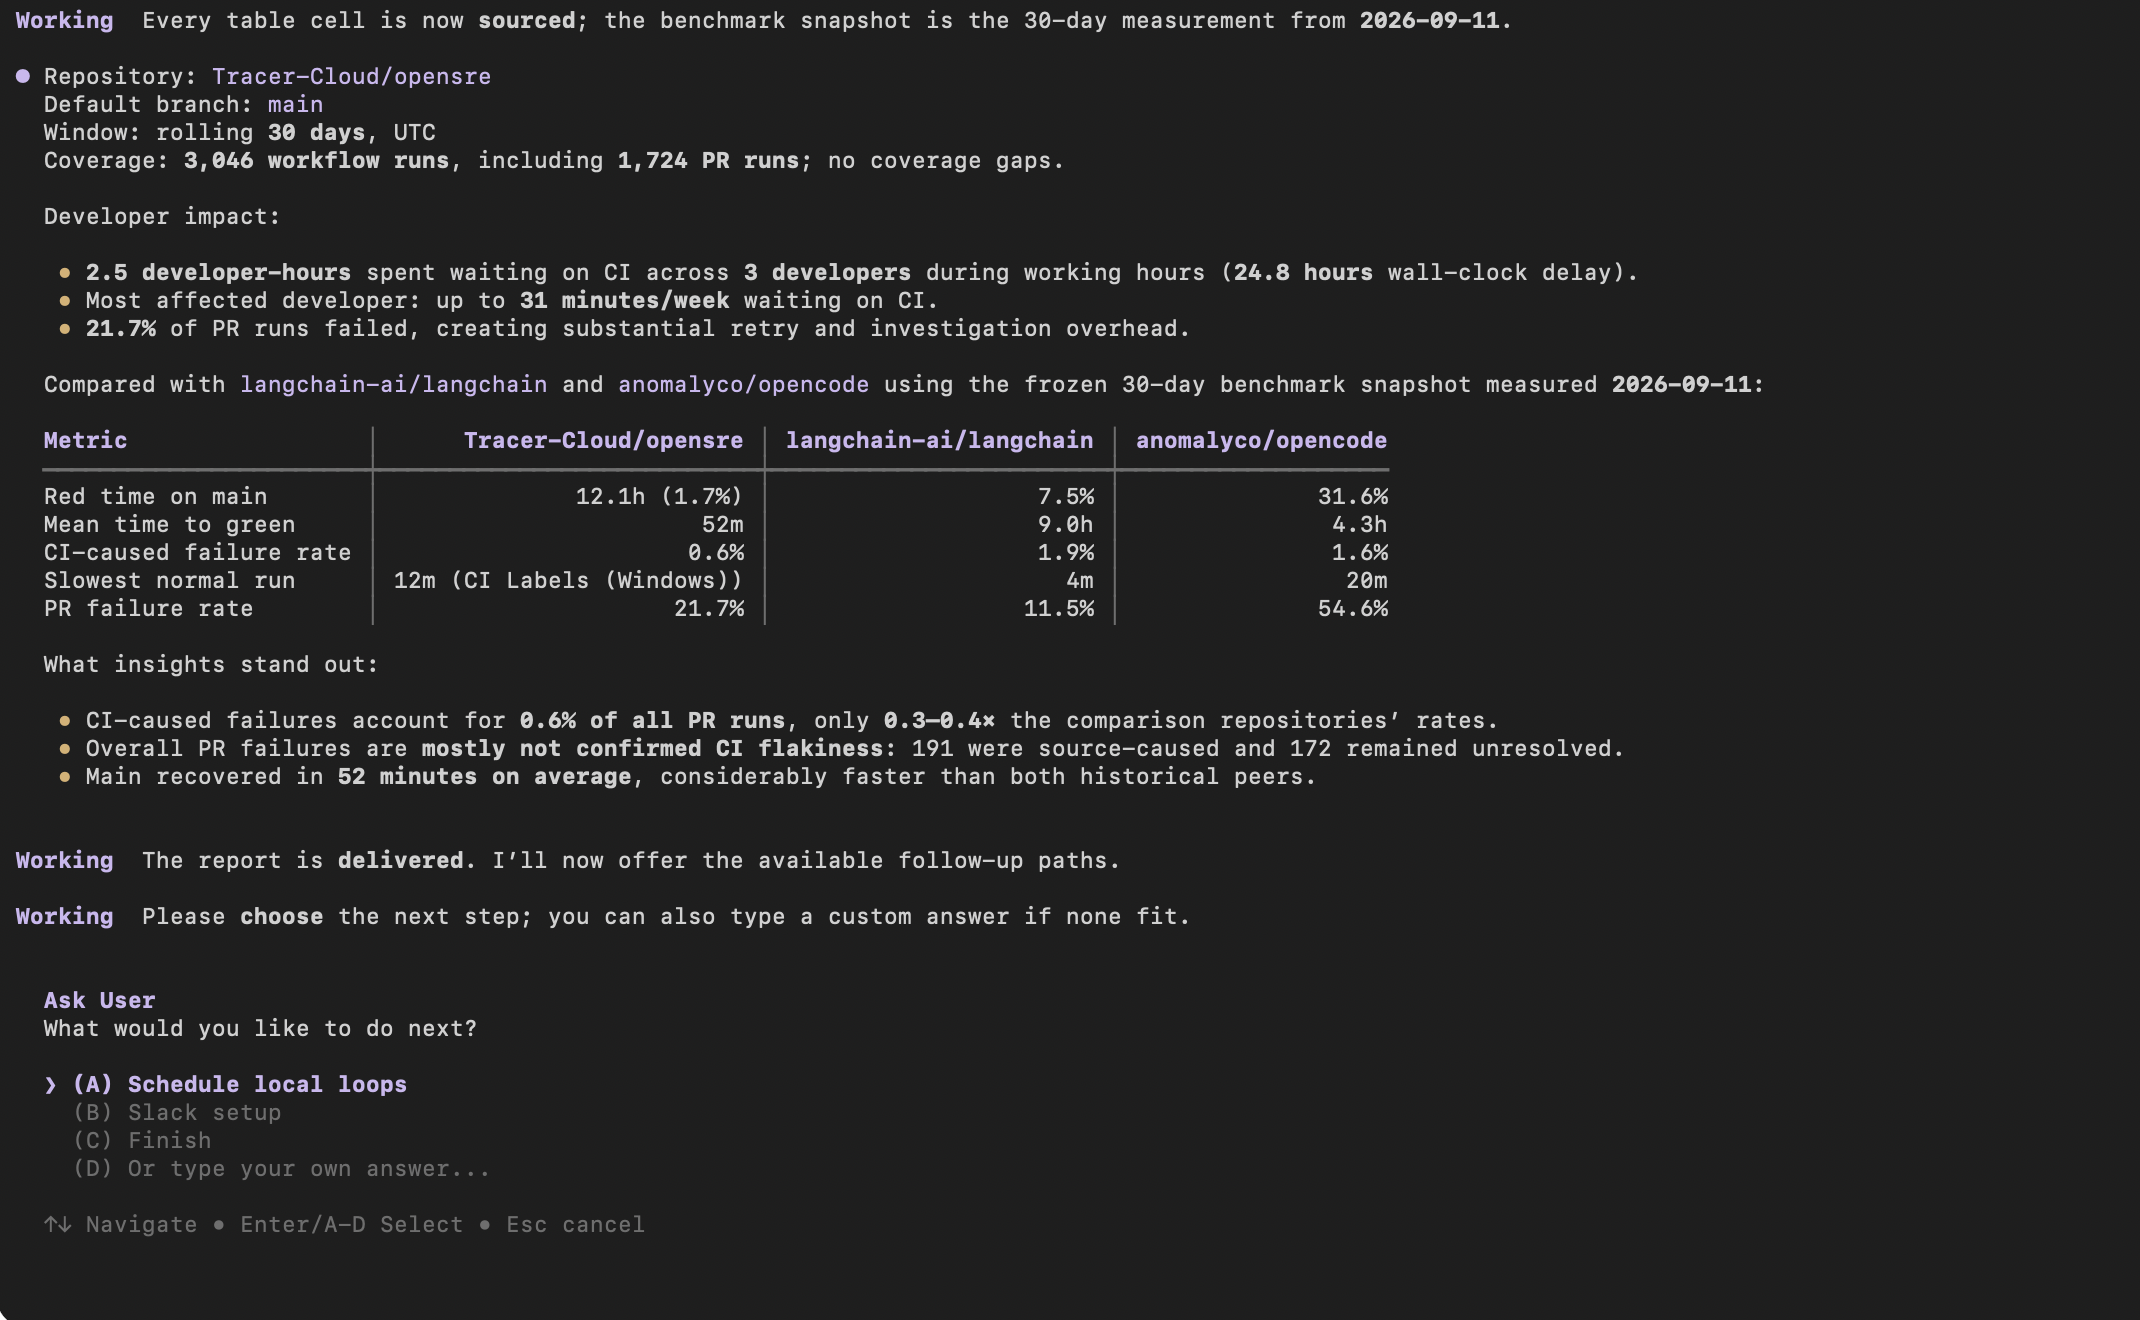
Task: Click the 'PR failure rate' row label
Action: [148, 609]
